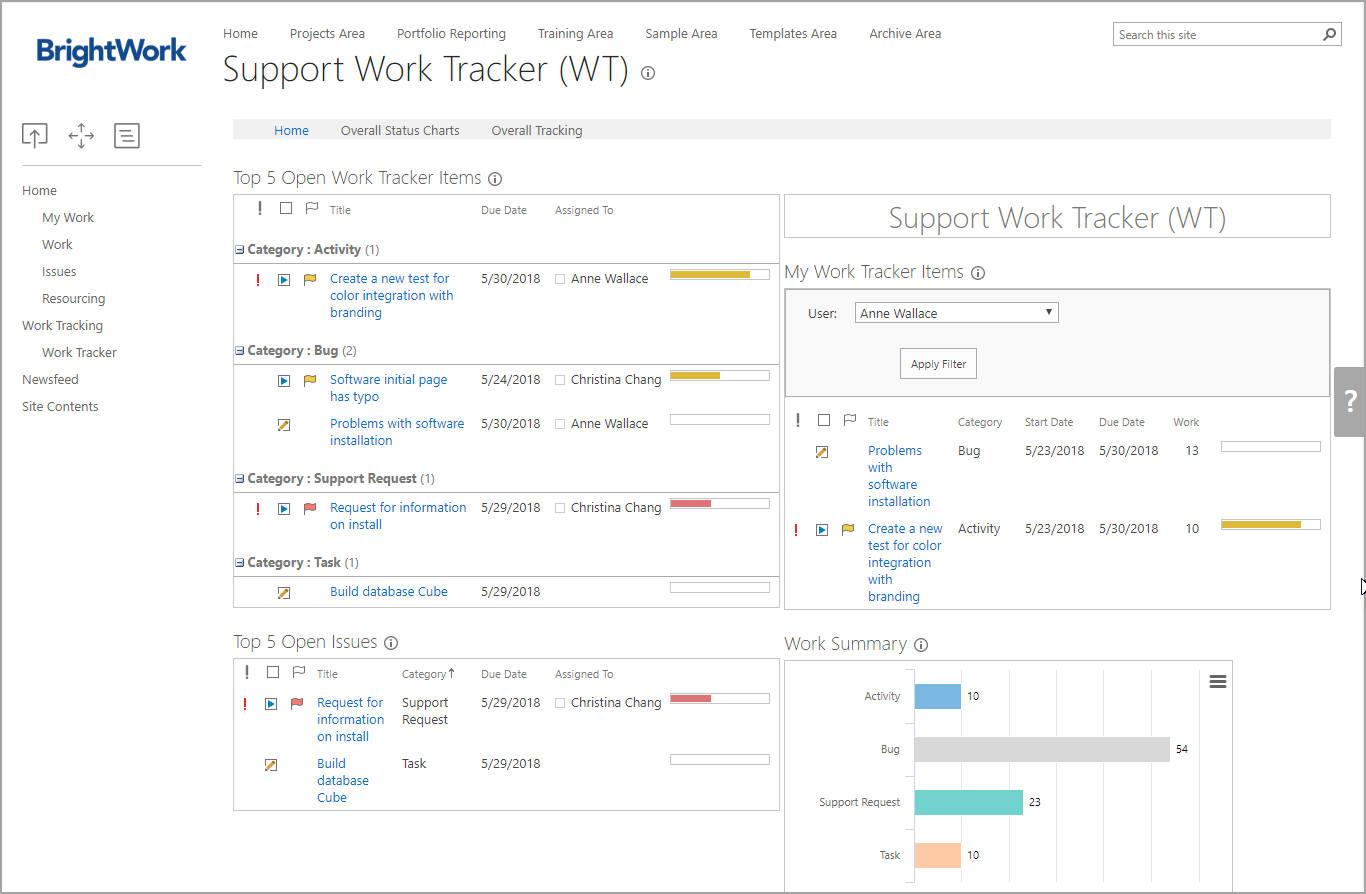This screenshot has height=894, width=1366.
Task: Sort My Work Tracker Items by Start Date
Action: 1049,422
